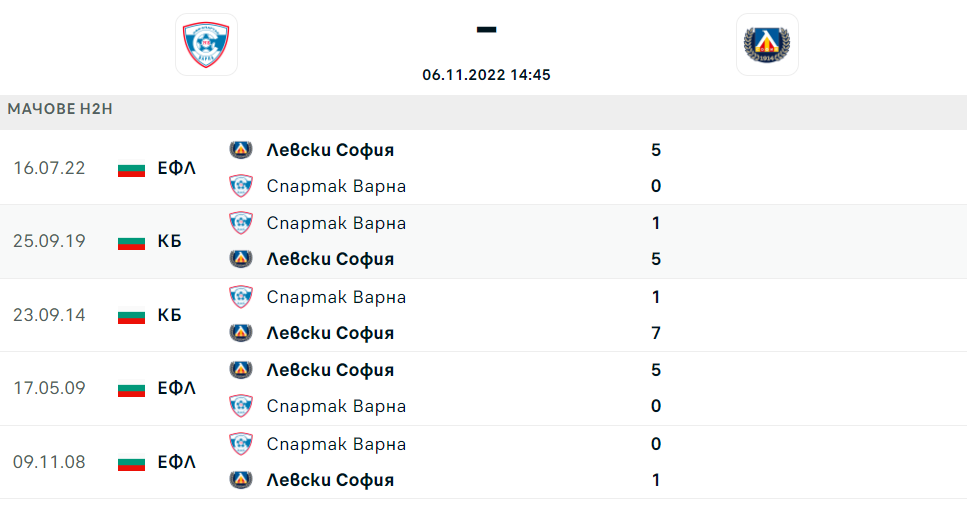Open the match dated 25.09.19
Screen dimensions: 967x519
click(x=484, y=241)
